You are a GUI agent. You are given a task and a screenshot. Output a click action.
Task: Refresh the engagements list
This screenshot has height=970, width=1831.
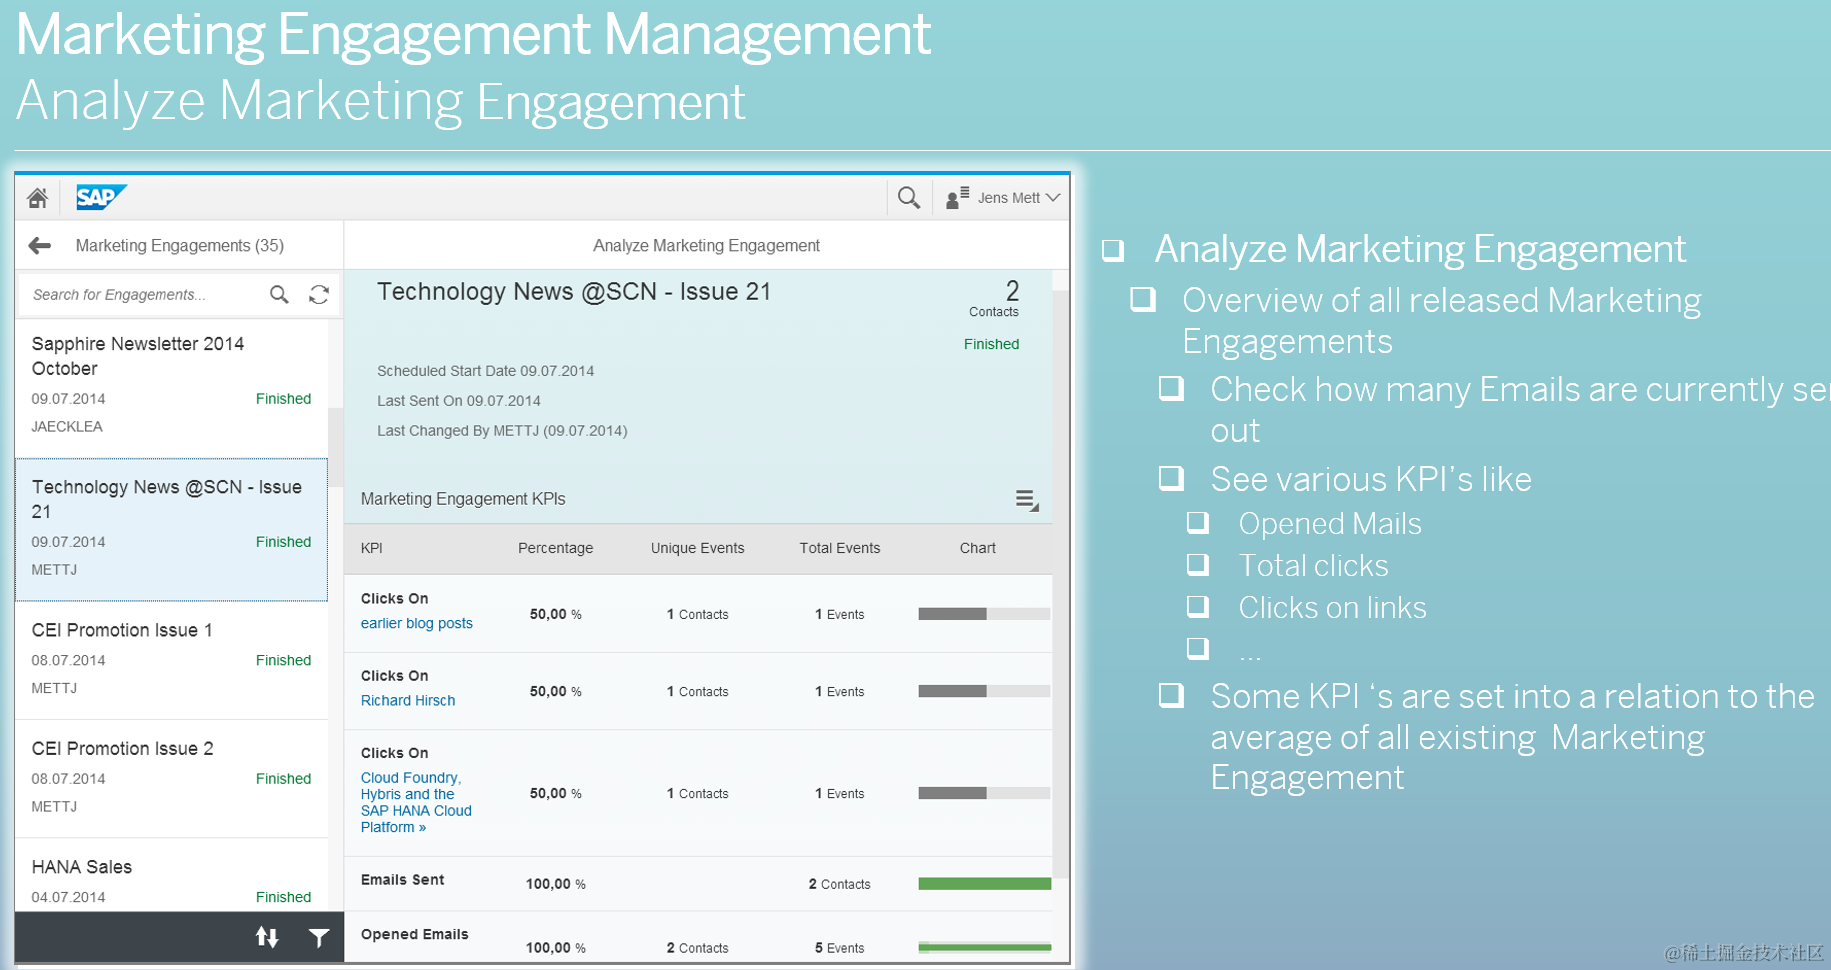point(319,295)
